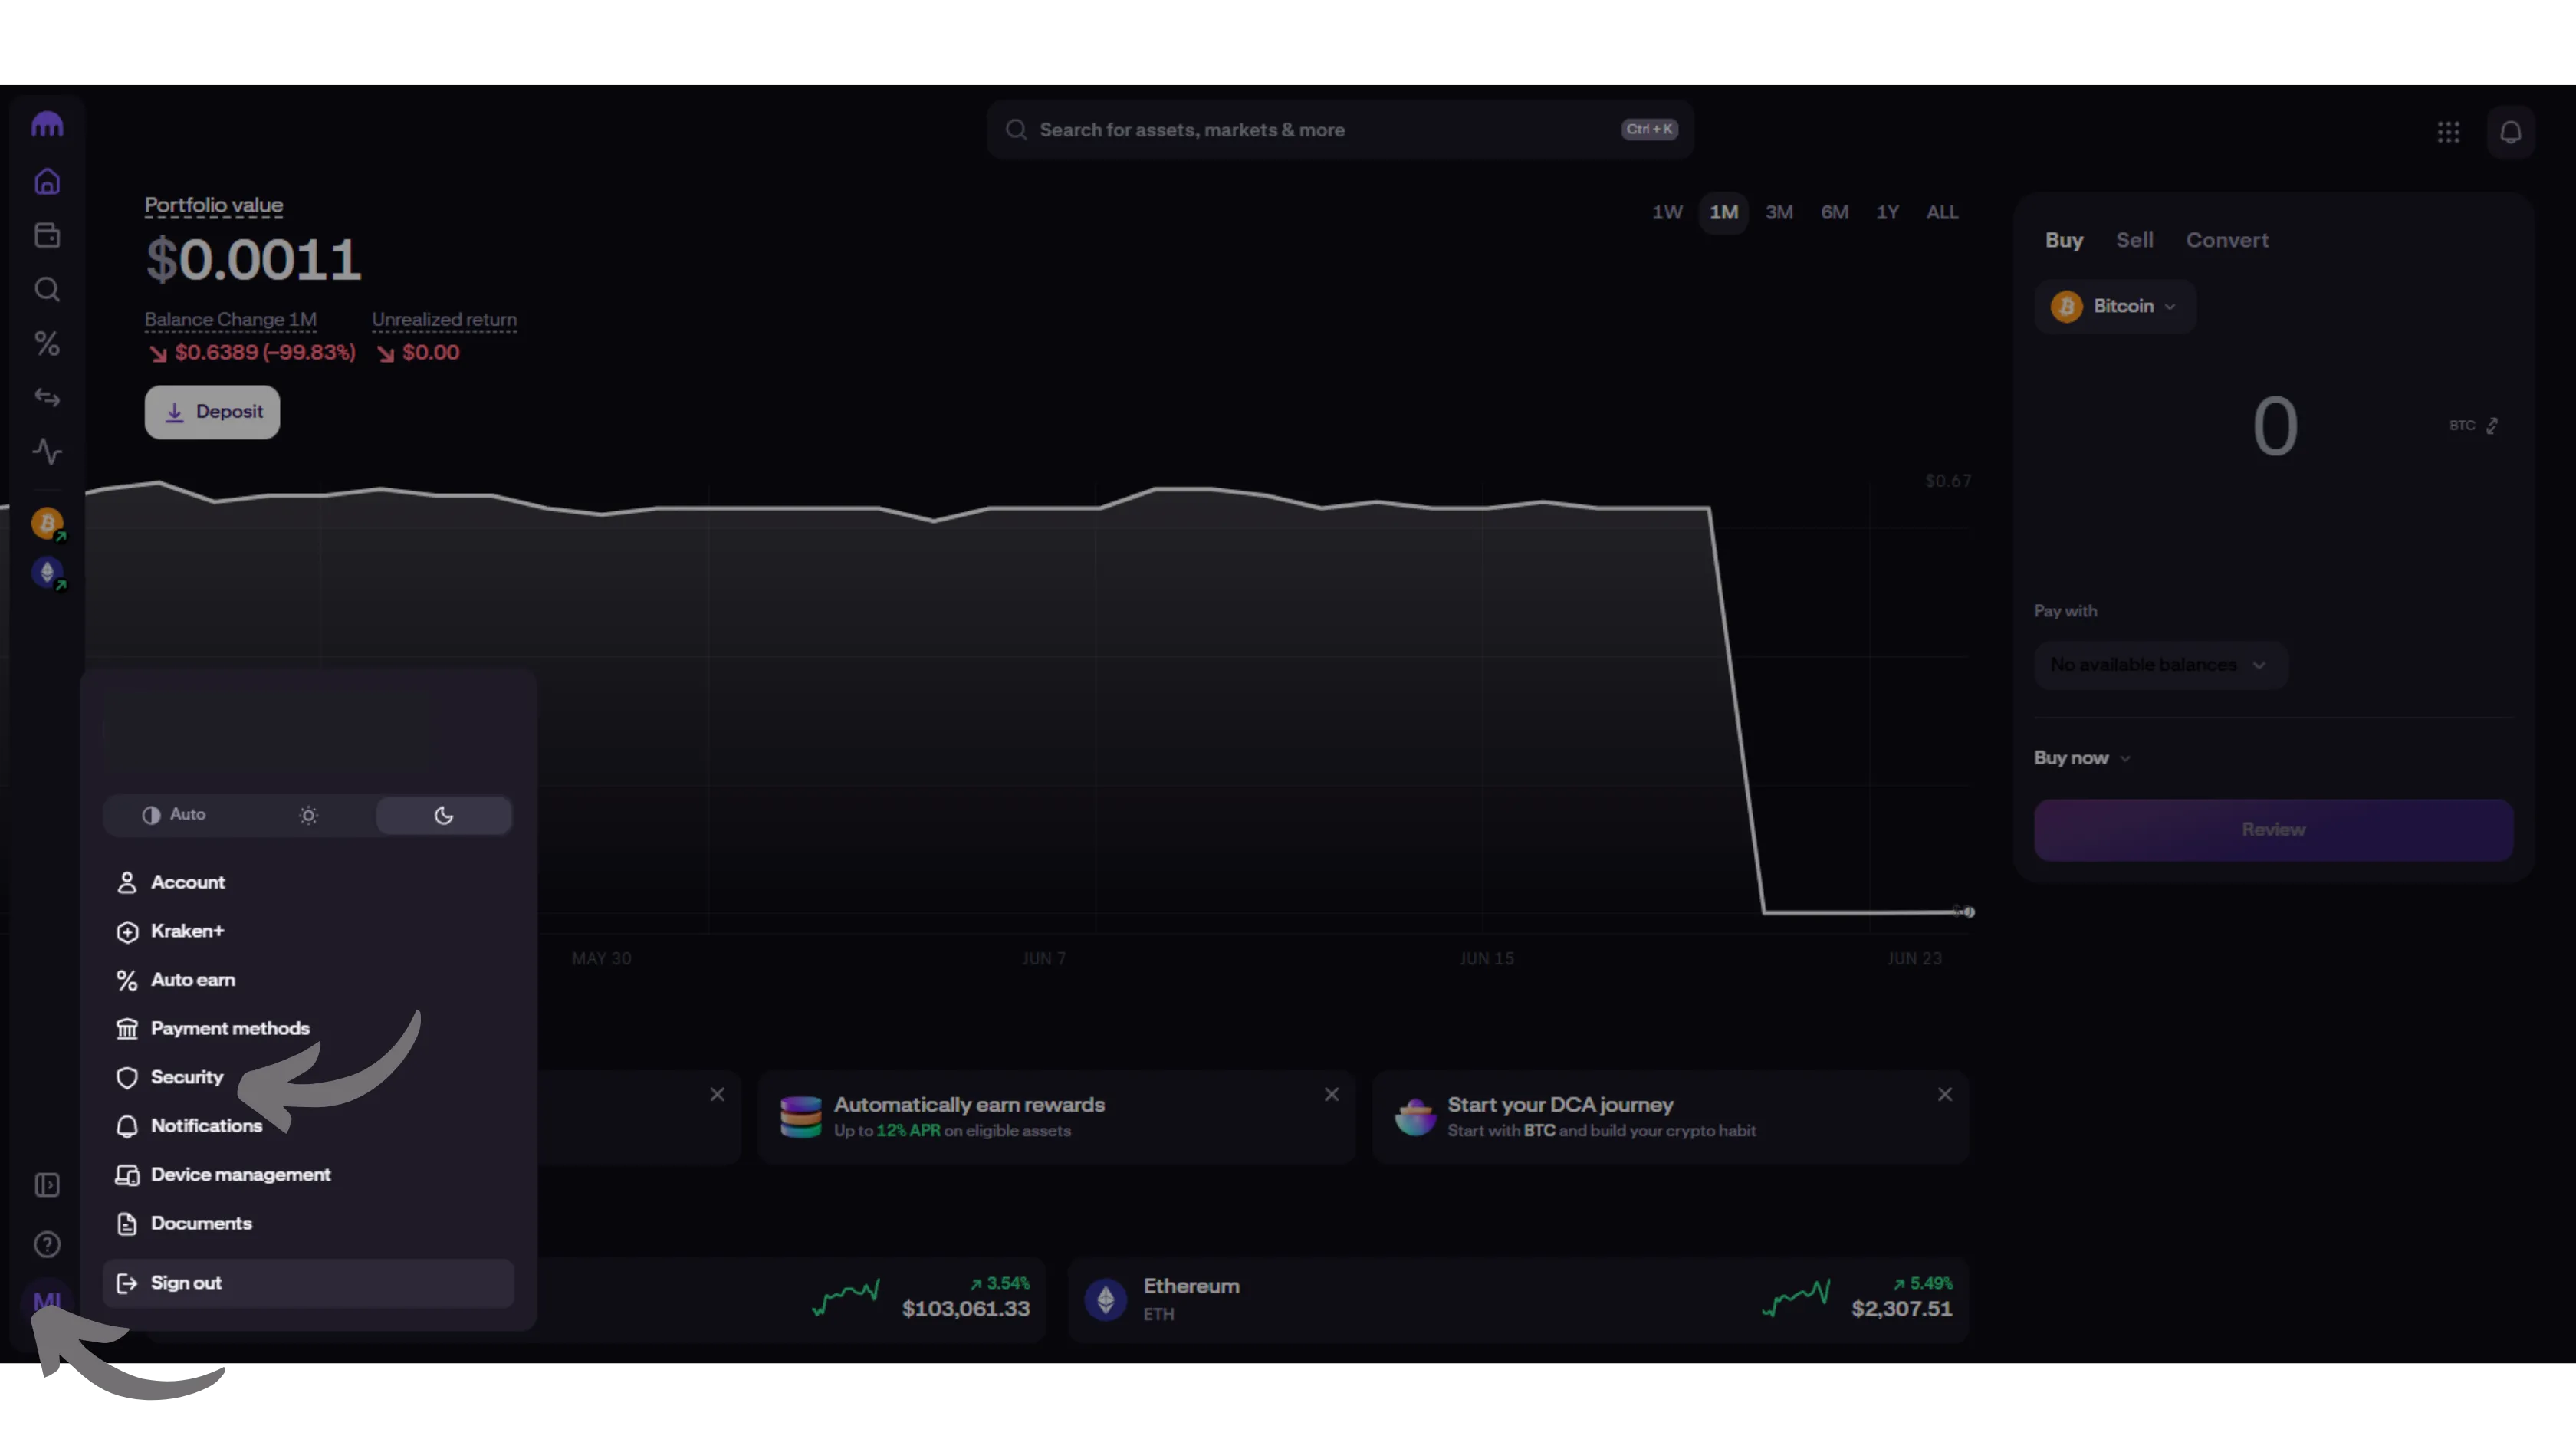Expand the Bitcoin asset dropdown
Viewport: 2576px width, 1449px height.
point(2114,306)
